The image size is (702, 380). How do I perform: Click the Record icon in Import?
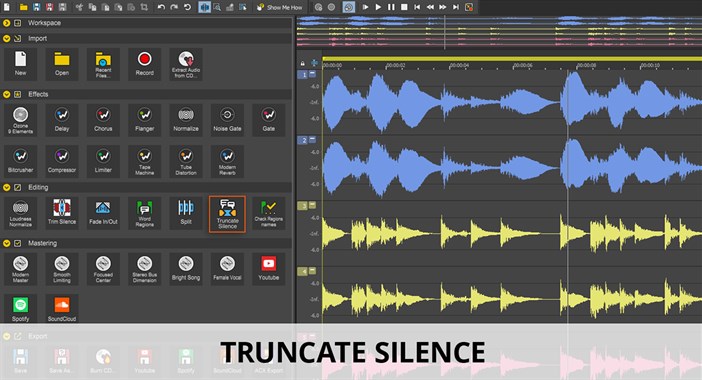(x=144, y=64)
